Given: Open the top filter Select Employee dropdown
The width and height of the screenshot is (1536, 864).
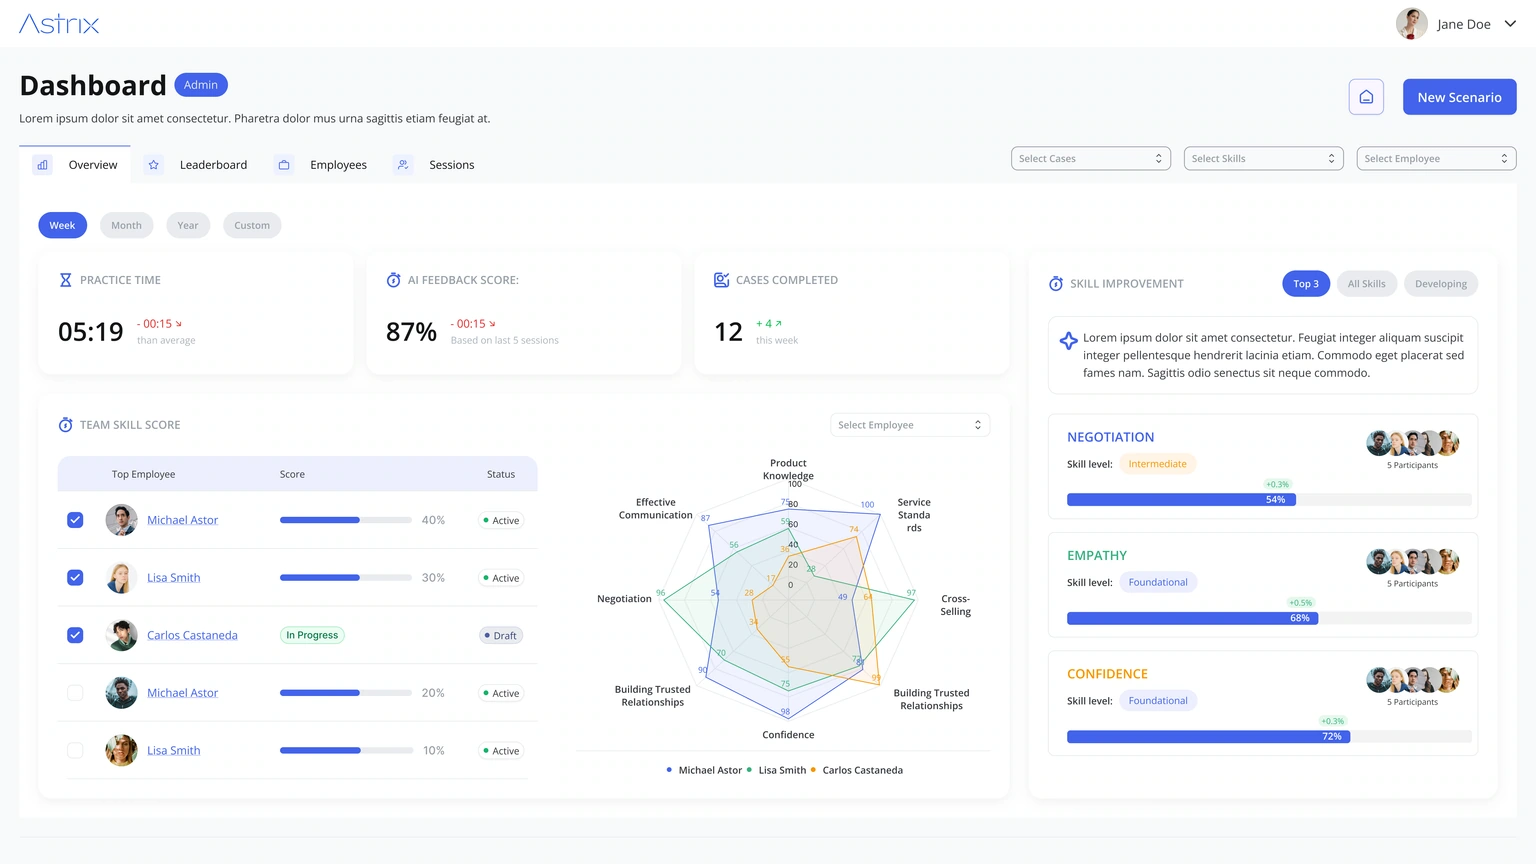Looking at the screenshot, I should (x=1436, y=158).
